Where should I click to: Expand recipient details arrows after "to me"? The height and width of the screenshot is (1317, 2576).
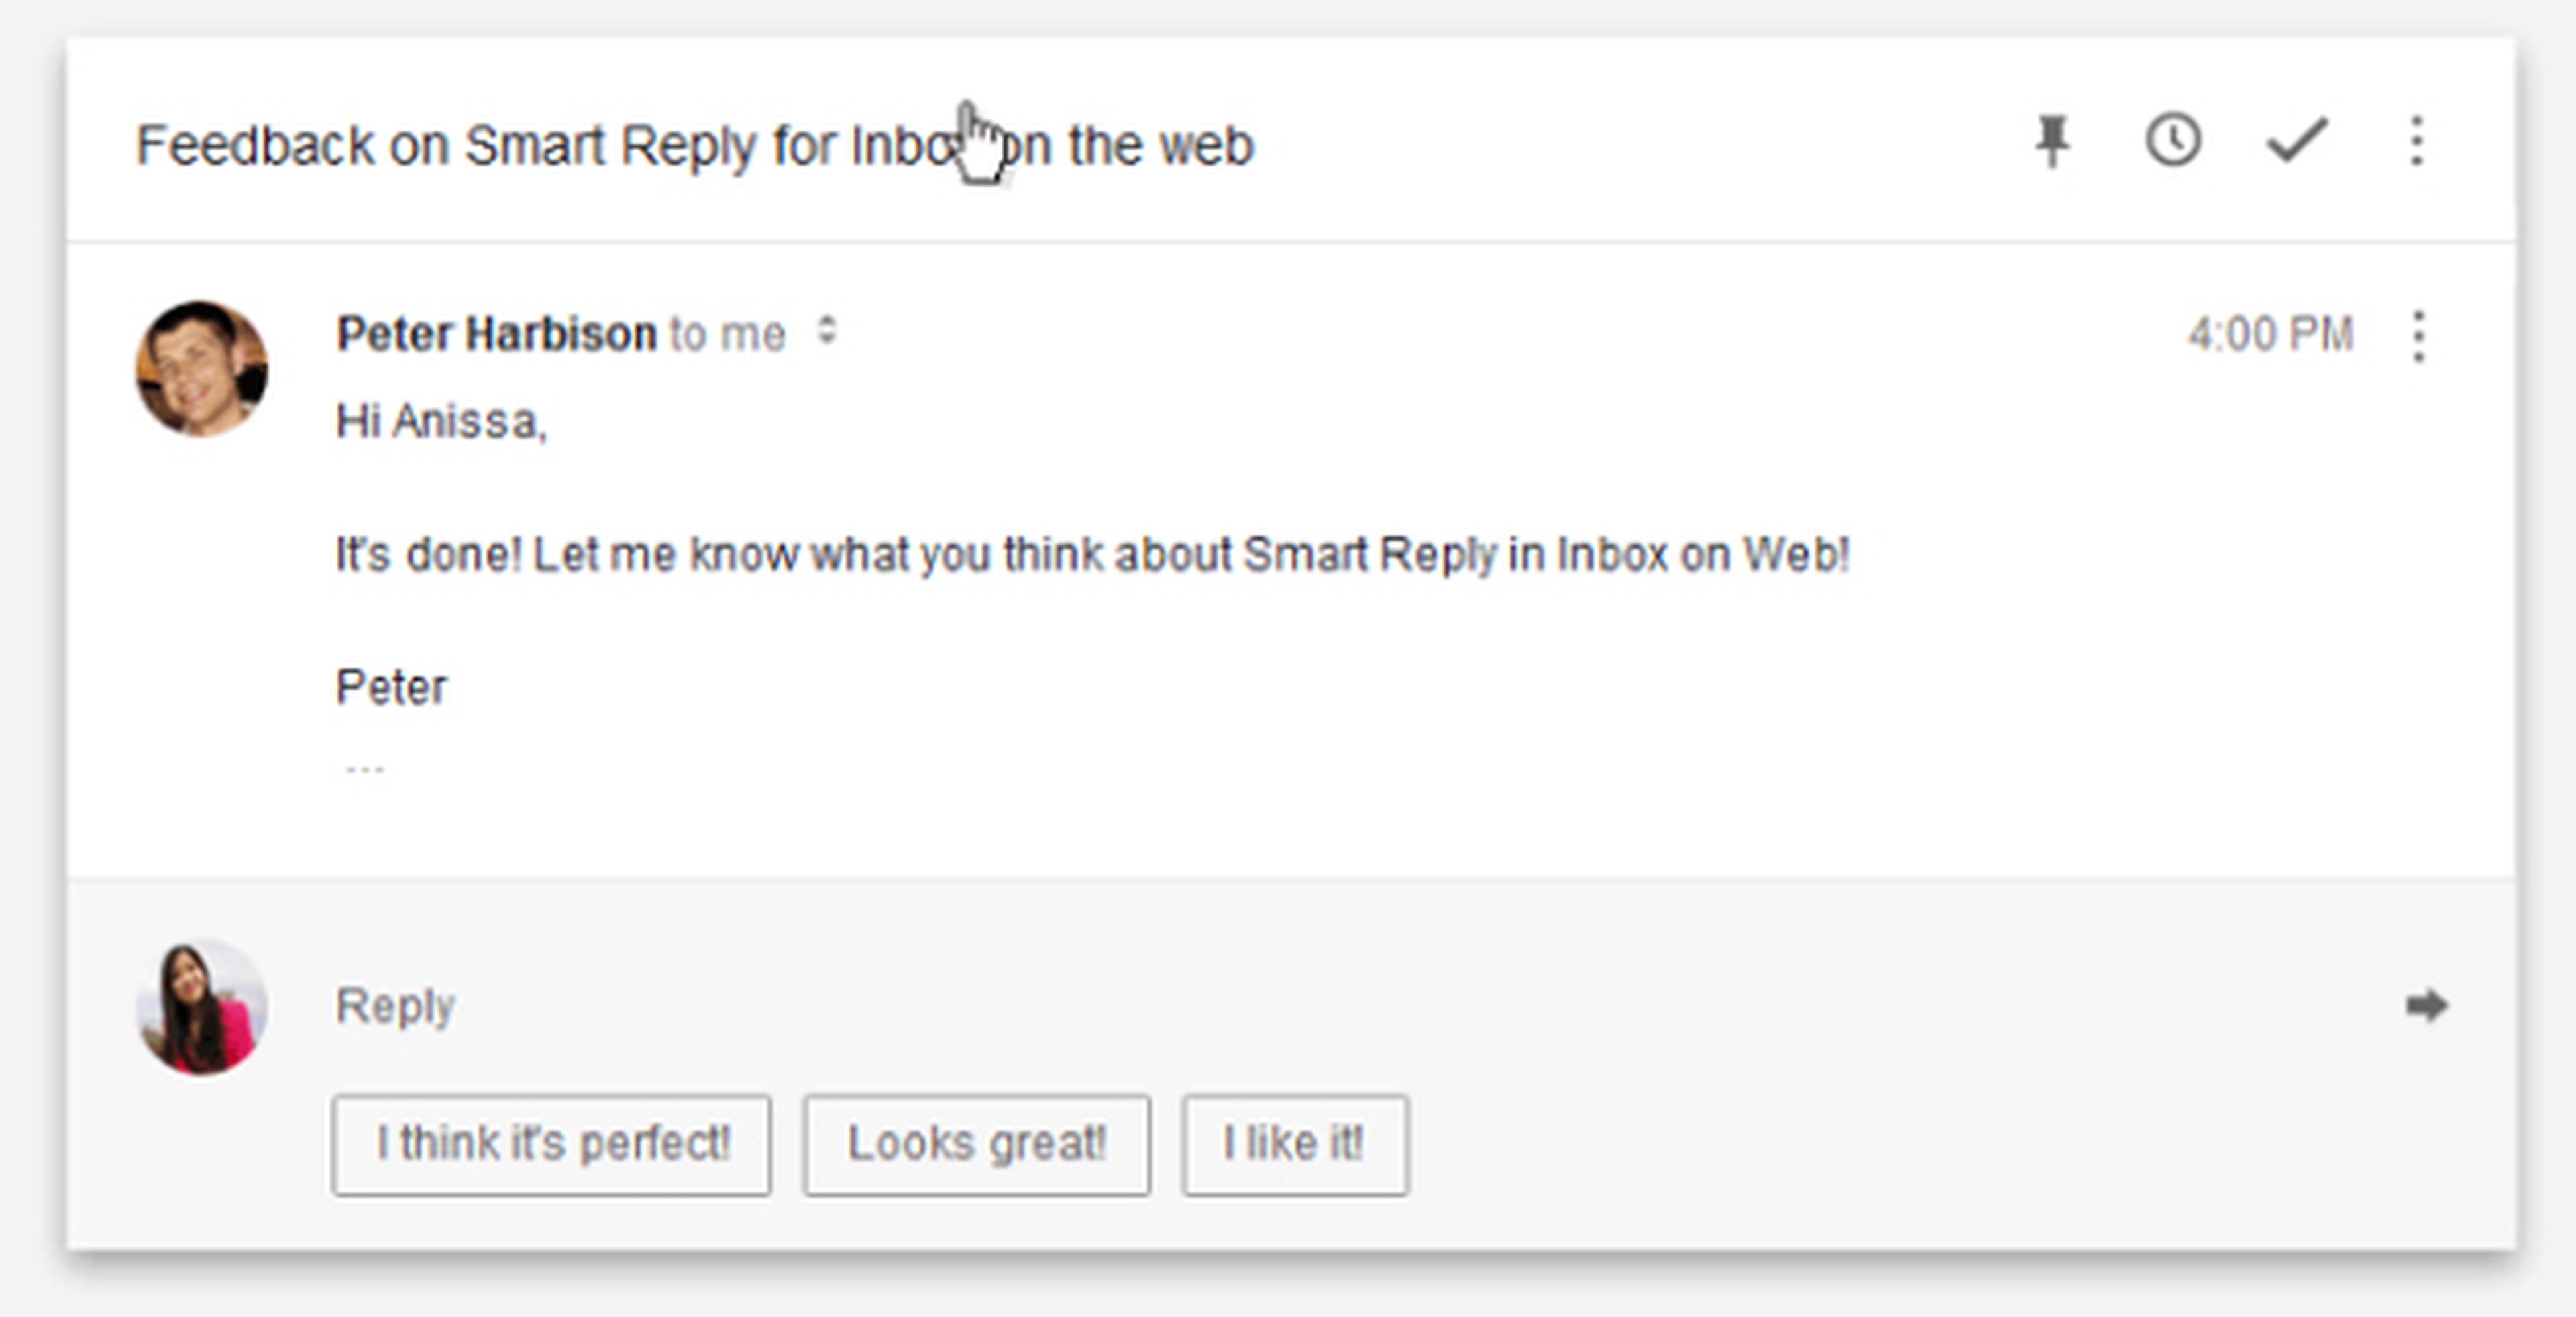pos(827,331)
